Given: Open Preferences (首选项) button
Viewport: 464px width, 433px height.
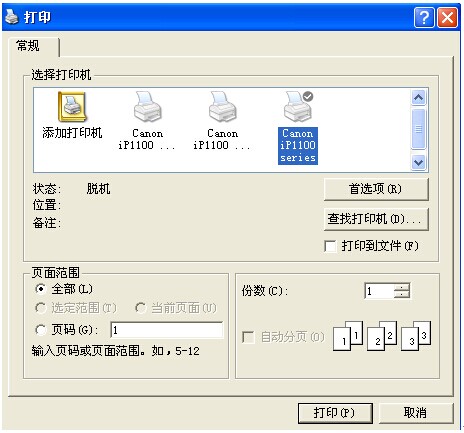Looking at the screenshot, I should pyautogui.click(x=376, y=189).
